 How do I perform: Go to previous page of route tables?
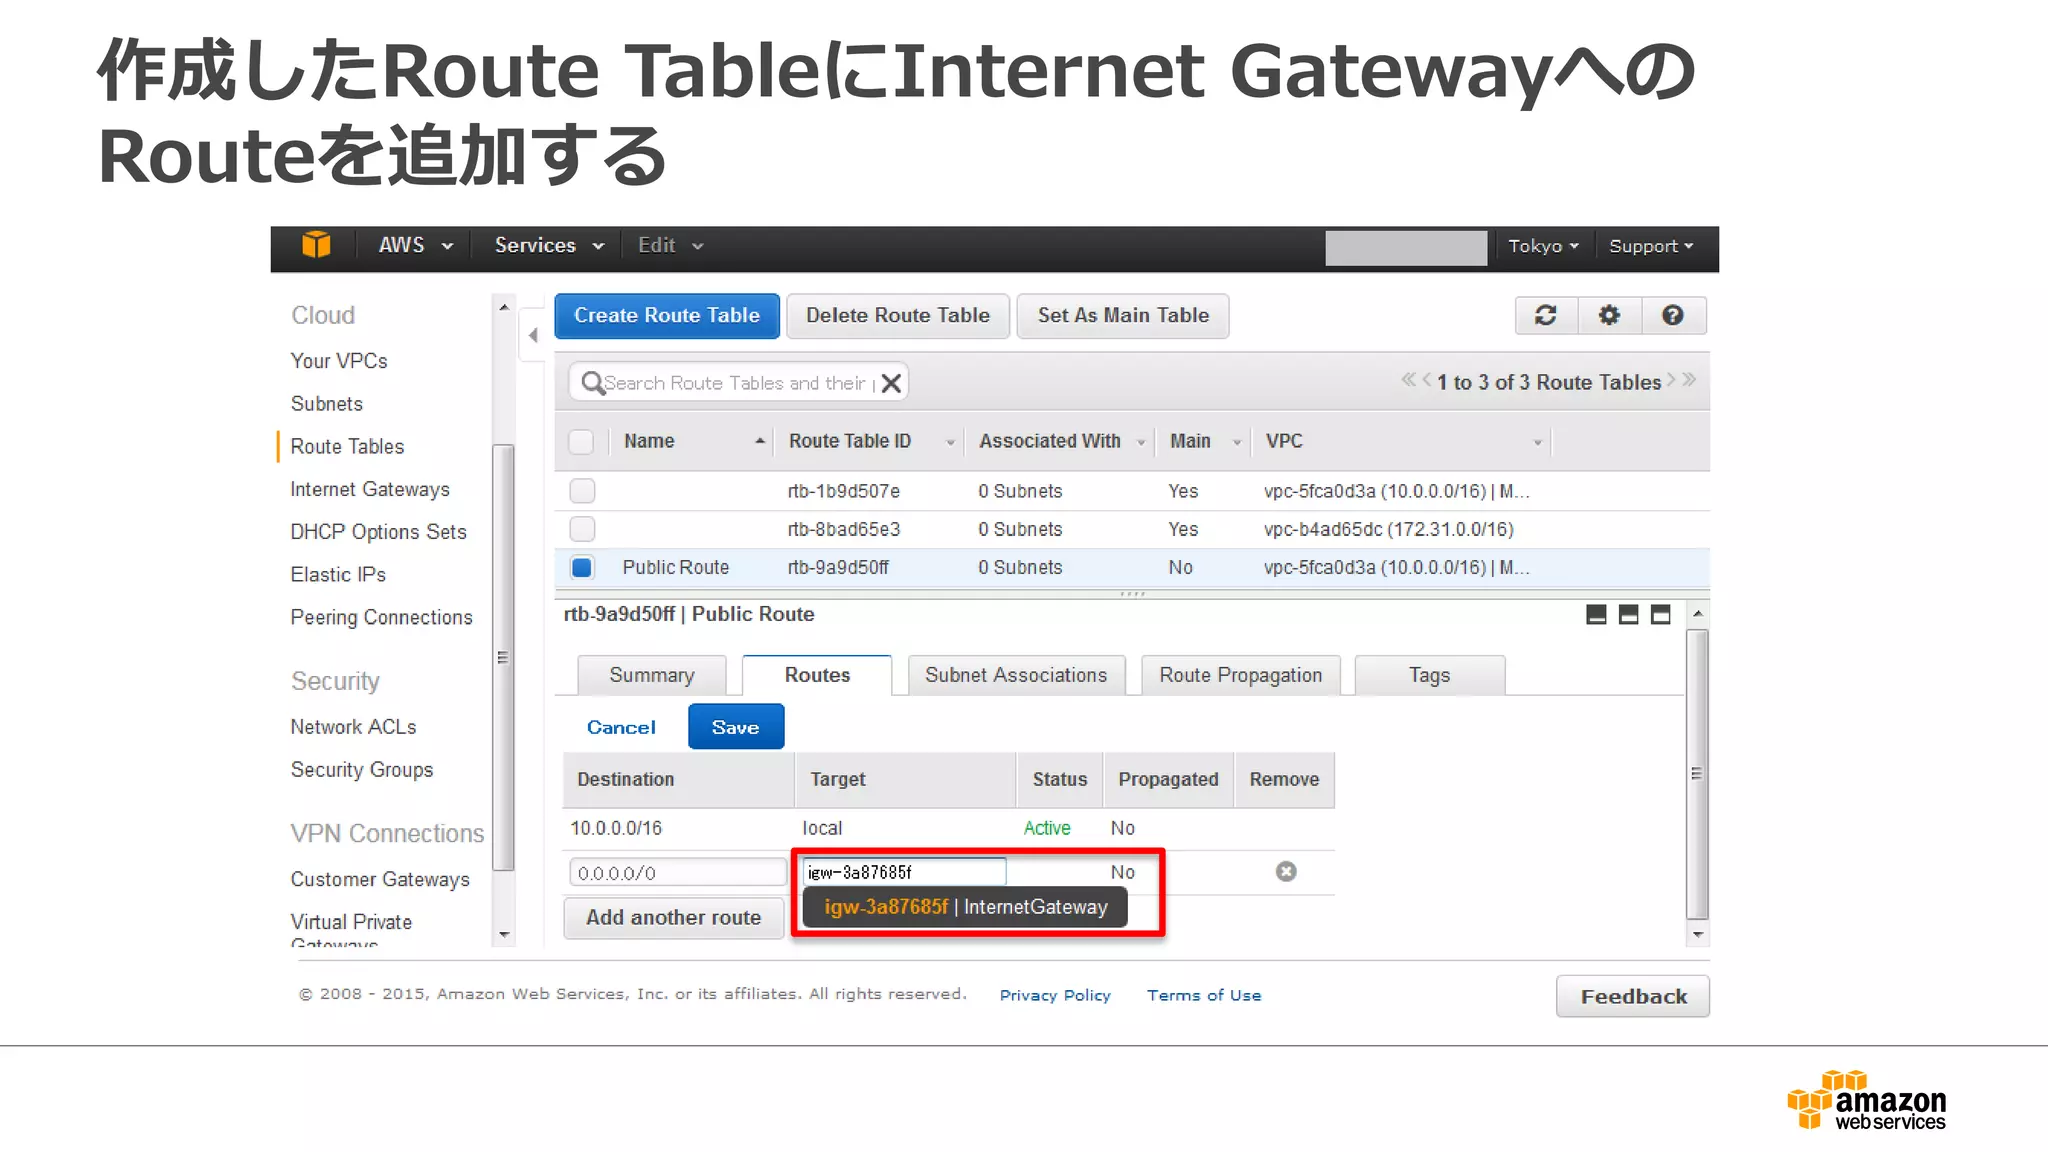tap(1427, 380)
